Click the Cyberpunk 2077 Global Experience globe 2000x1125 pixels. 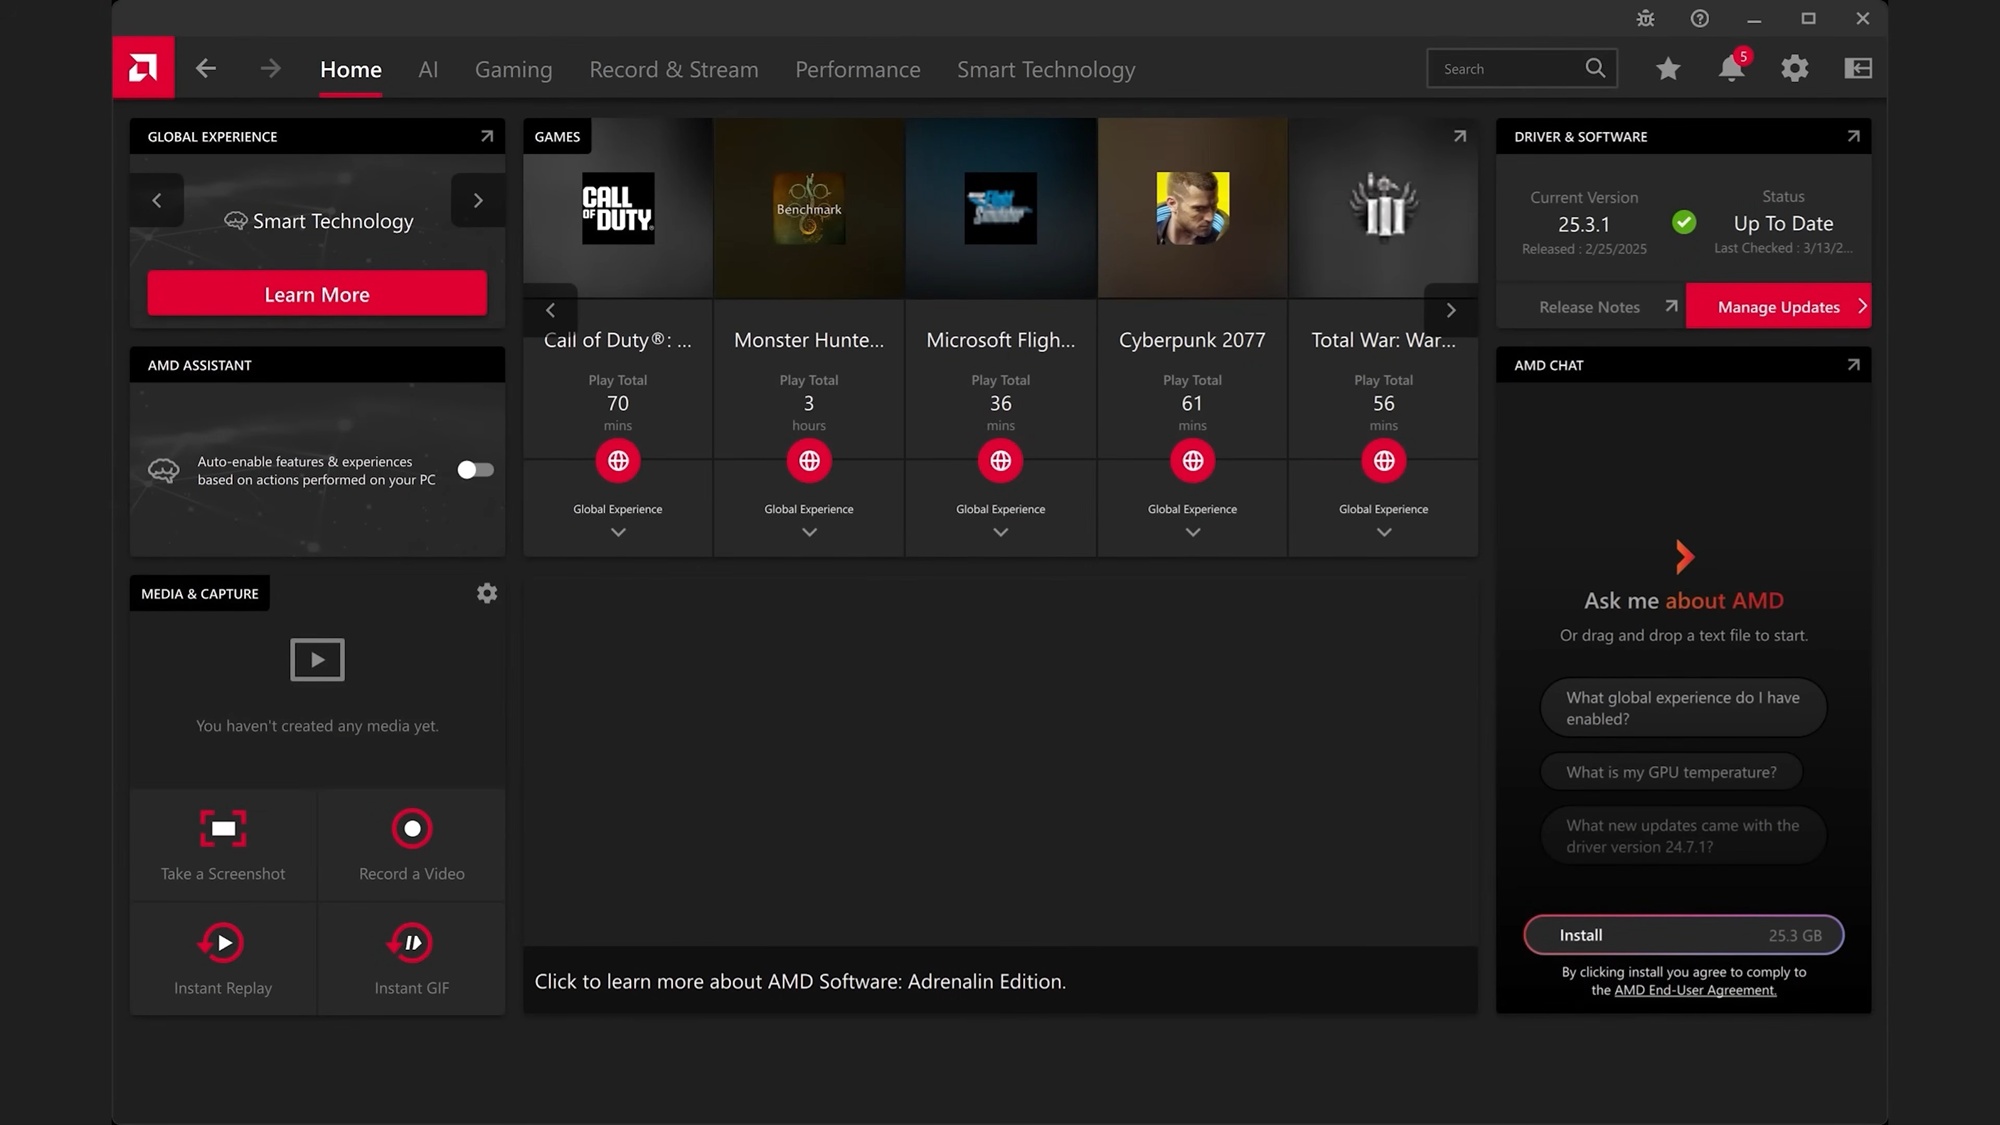tap(1192, 461)
